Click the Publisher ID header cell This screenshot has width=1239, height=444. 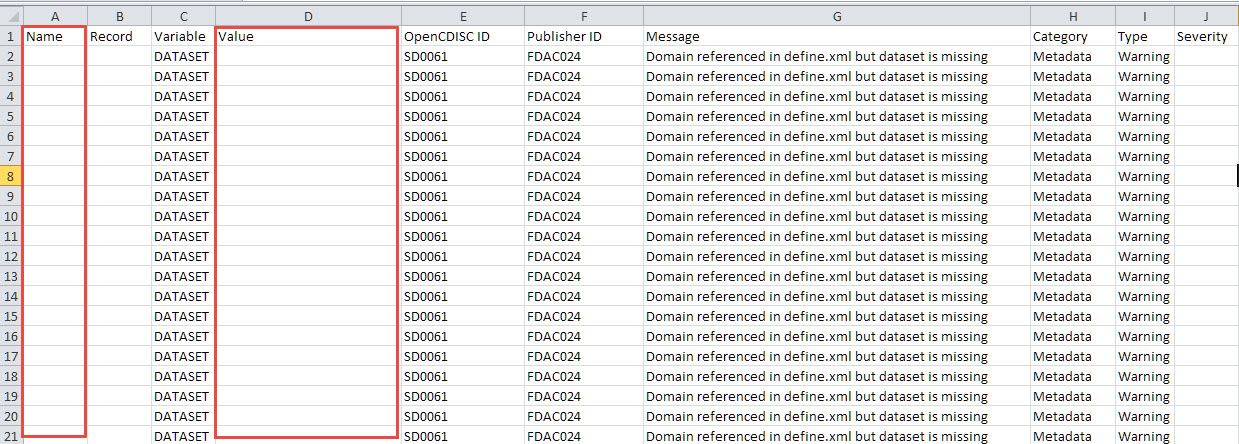click(583, 36)
